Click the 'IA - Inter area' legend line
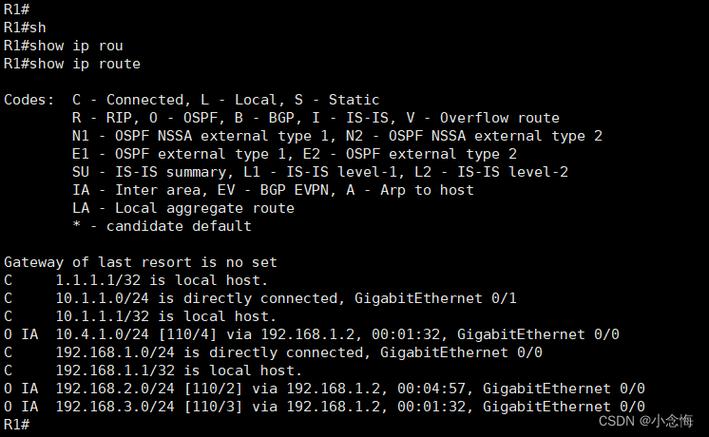 272,190
